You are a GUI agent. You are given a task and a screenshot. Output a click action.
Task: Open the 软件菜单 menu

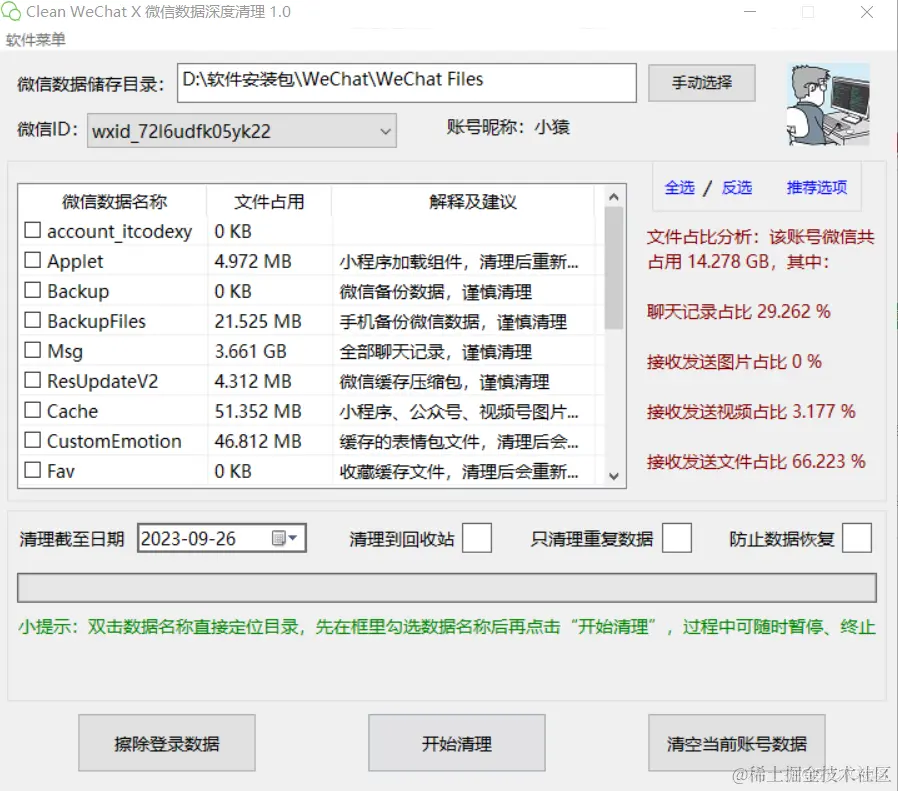(36, 40)
